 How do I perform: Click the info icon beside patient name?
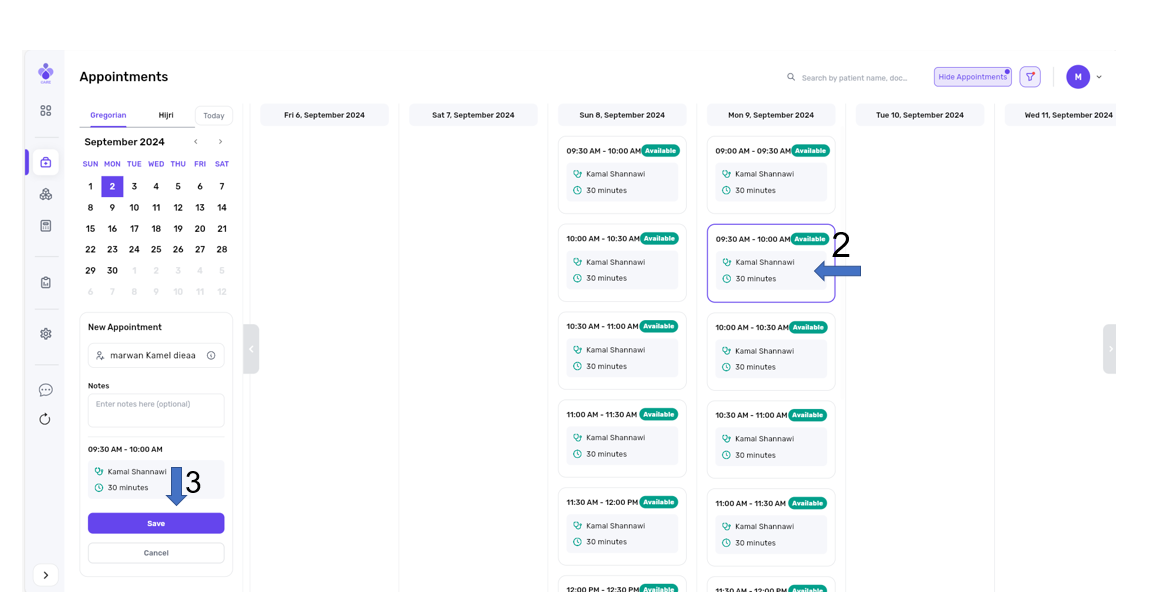point(211,355)
